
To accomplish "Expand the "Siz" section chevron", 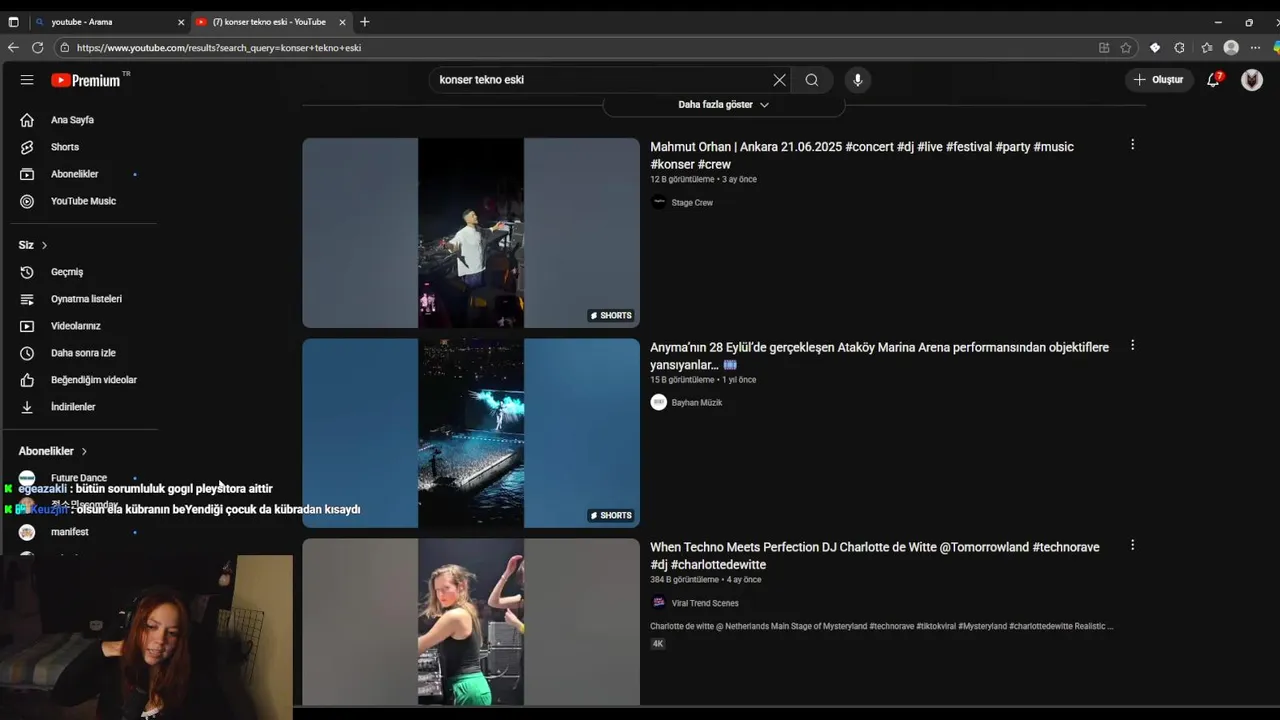I will [44, 245].
